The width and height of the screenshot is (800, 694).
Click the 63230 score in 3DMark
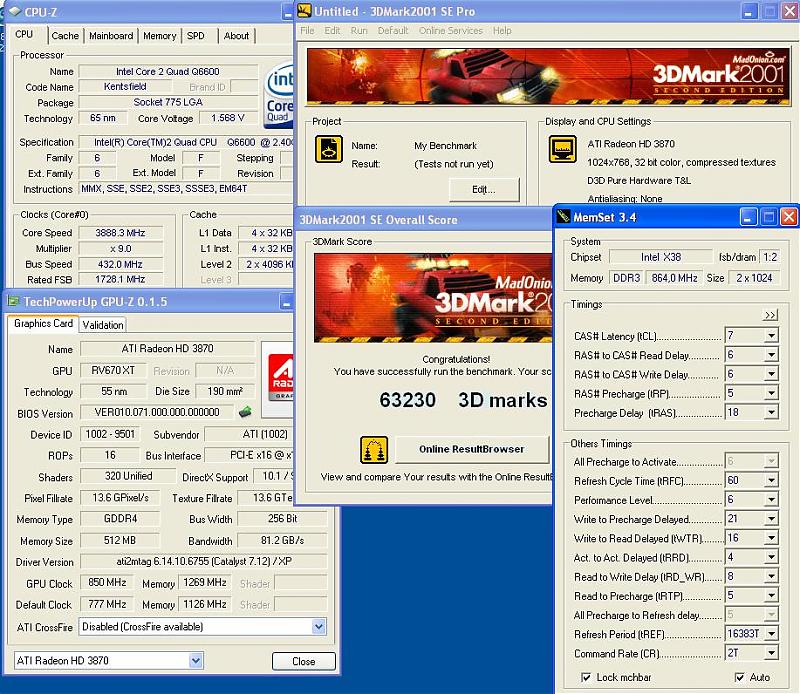point(408,400)
